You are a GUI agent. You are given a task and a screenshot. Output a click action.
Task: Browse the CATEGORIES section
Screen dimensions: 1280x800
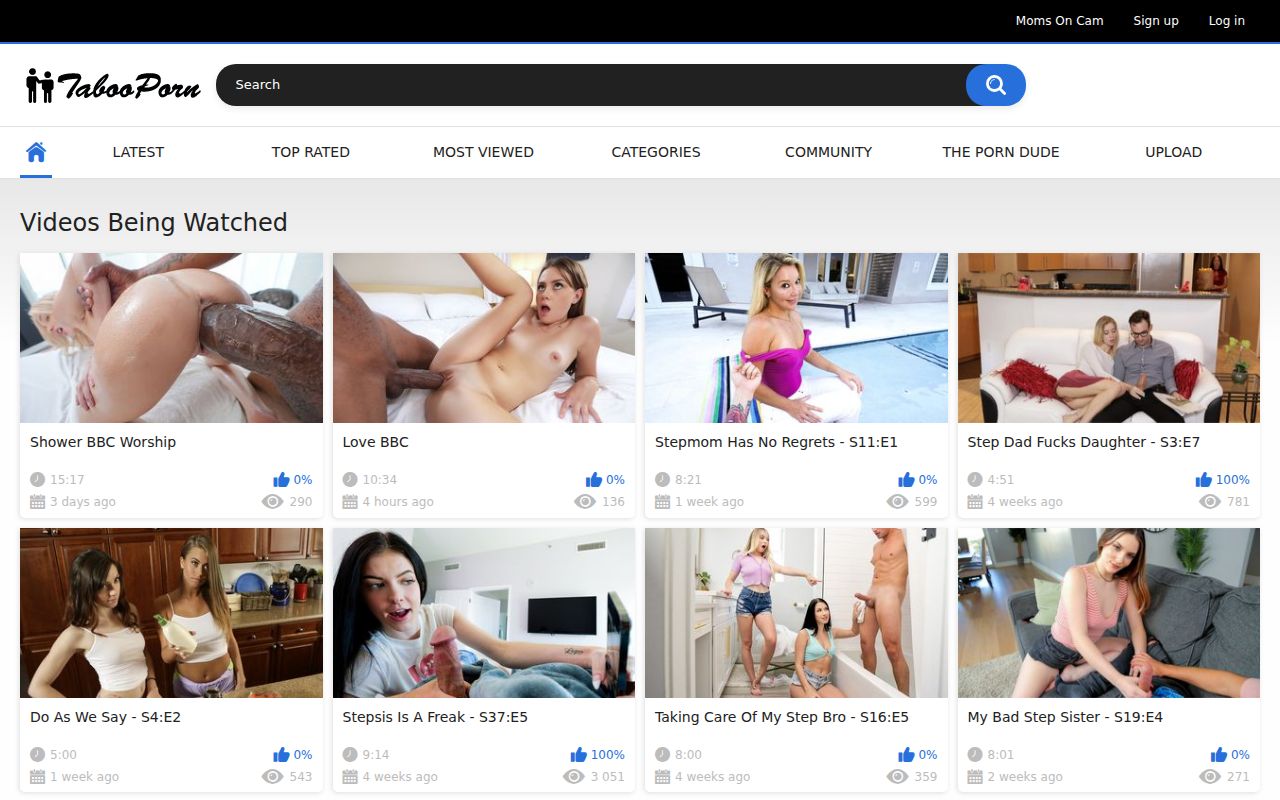click(x=655, y=151)
